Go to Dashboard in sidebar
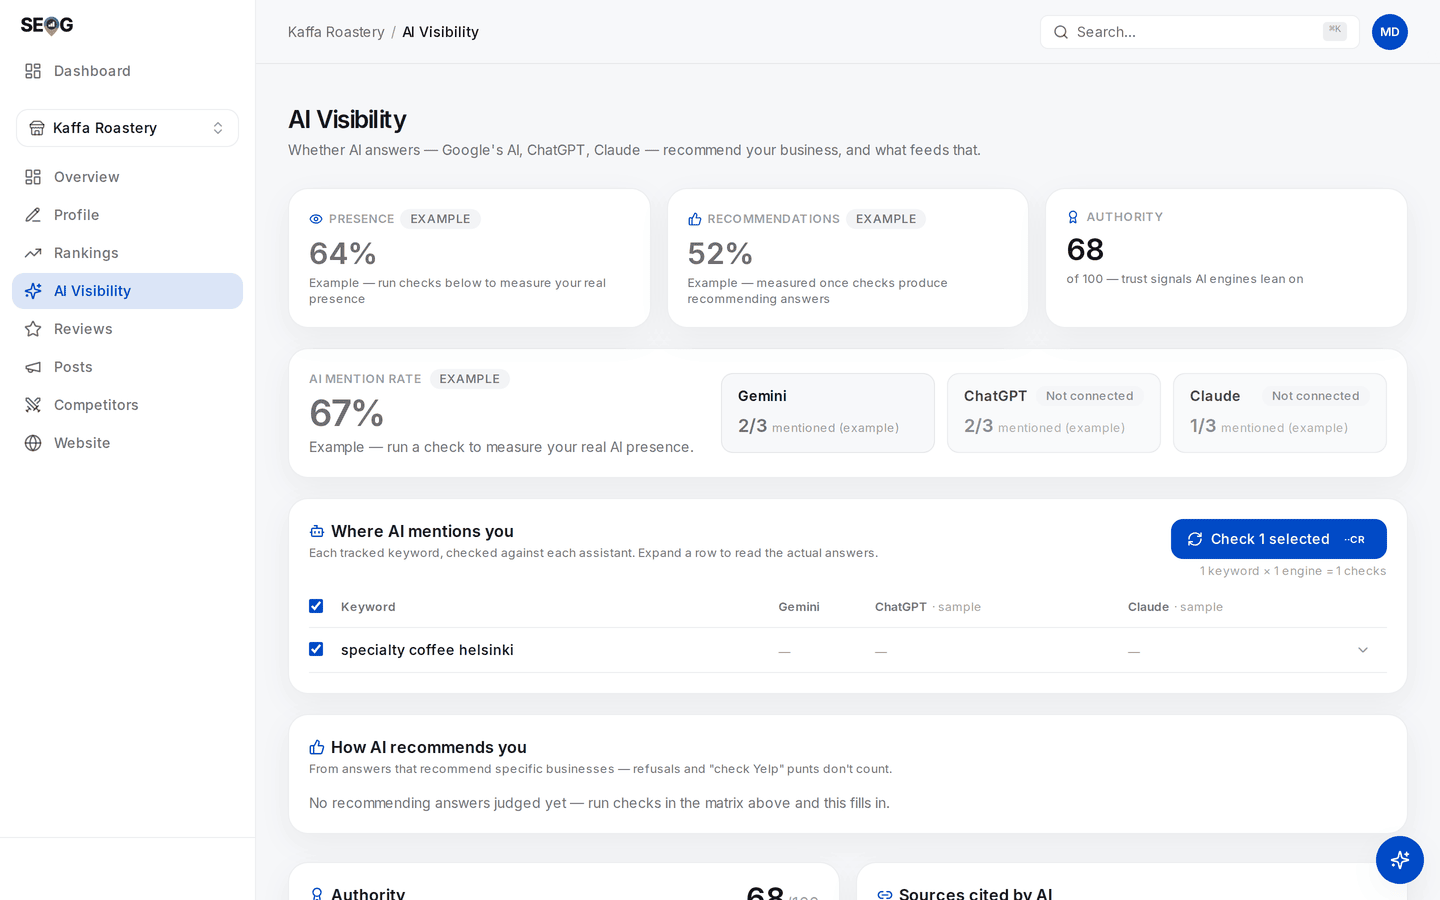The height and width of the screenshot is (900, 1440). coord(127,71)
